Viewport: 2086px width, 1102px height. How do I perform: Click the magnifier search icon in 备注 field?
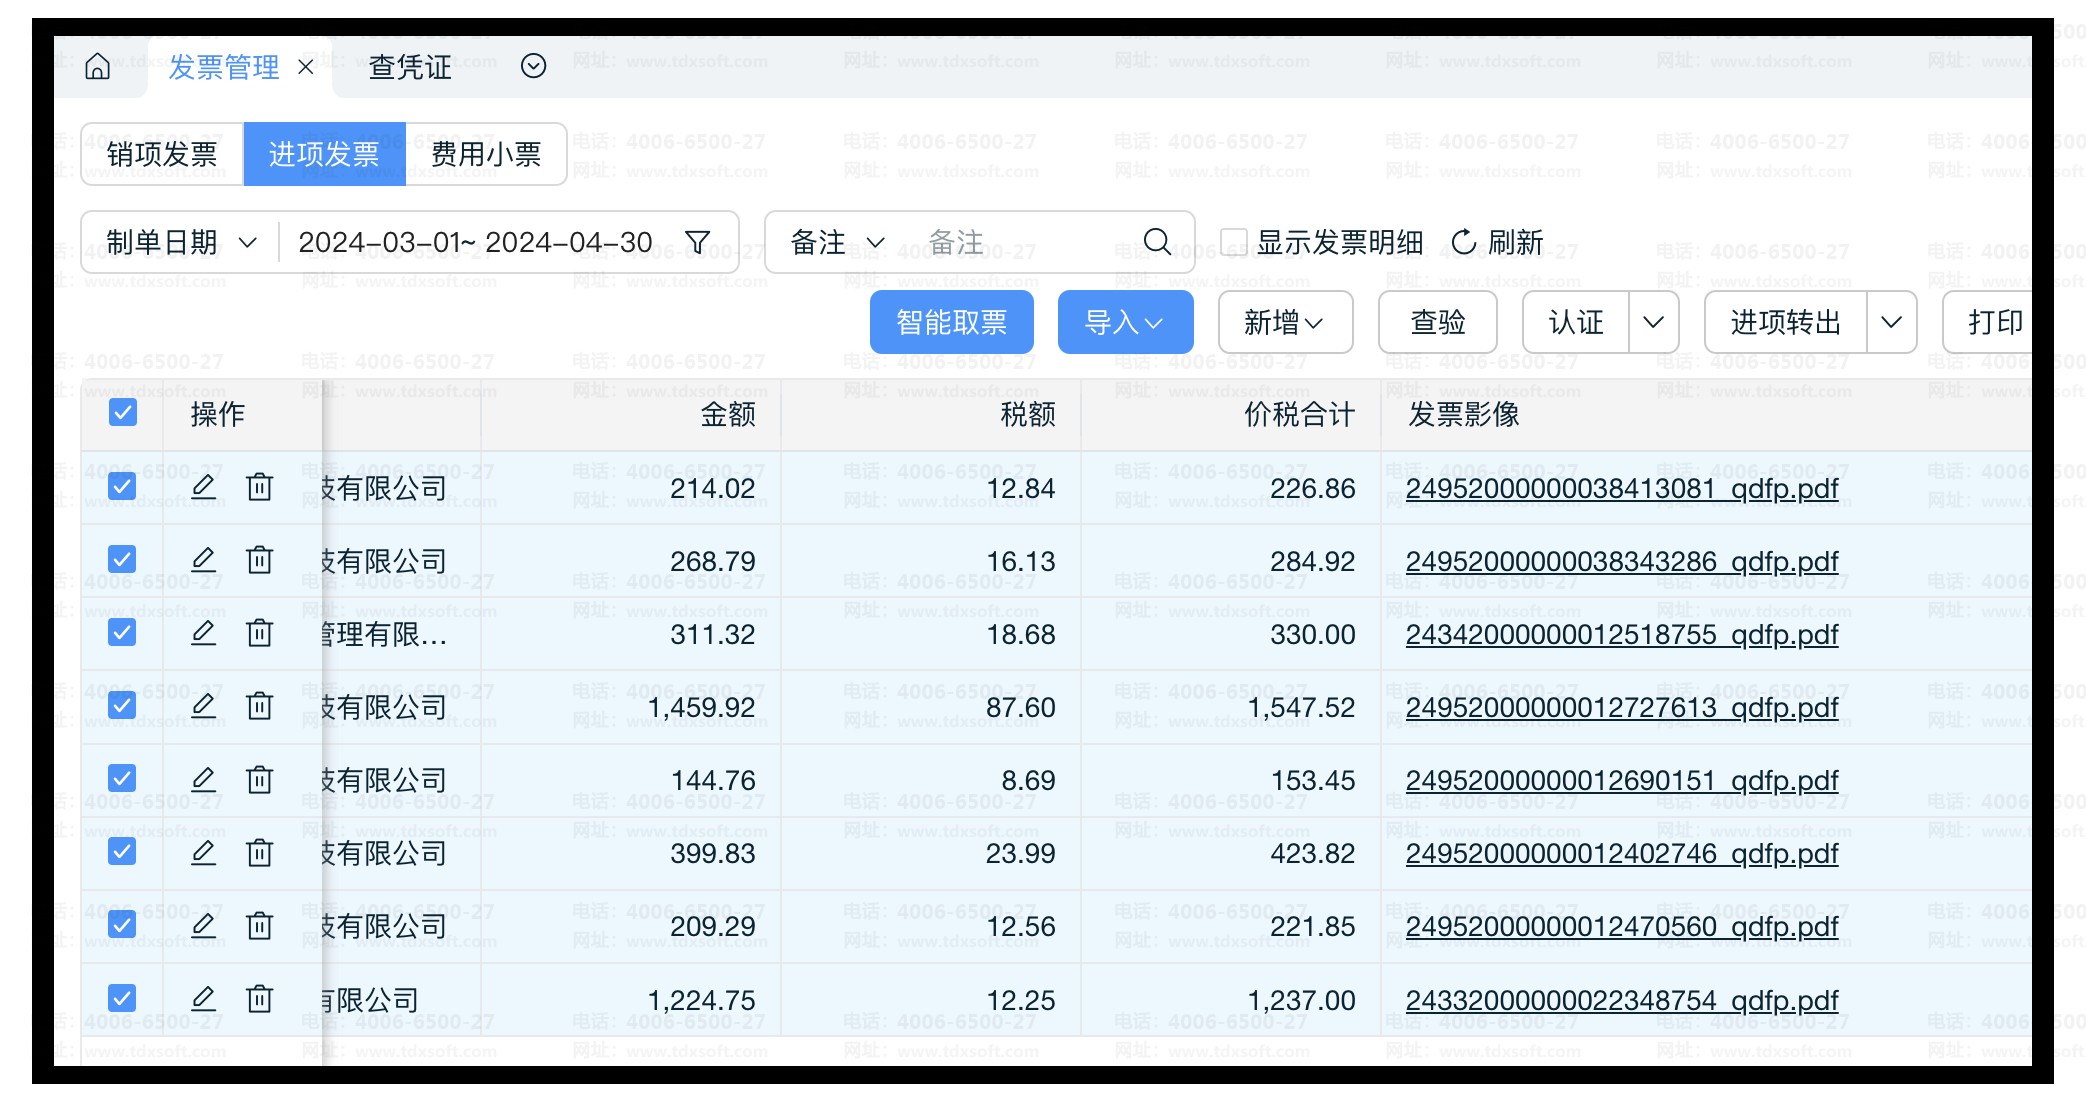(x=1157, y=242)
